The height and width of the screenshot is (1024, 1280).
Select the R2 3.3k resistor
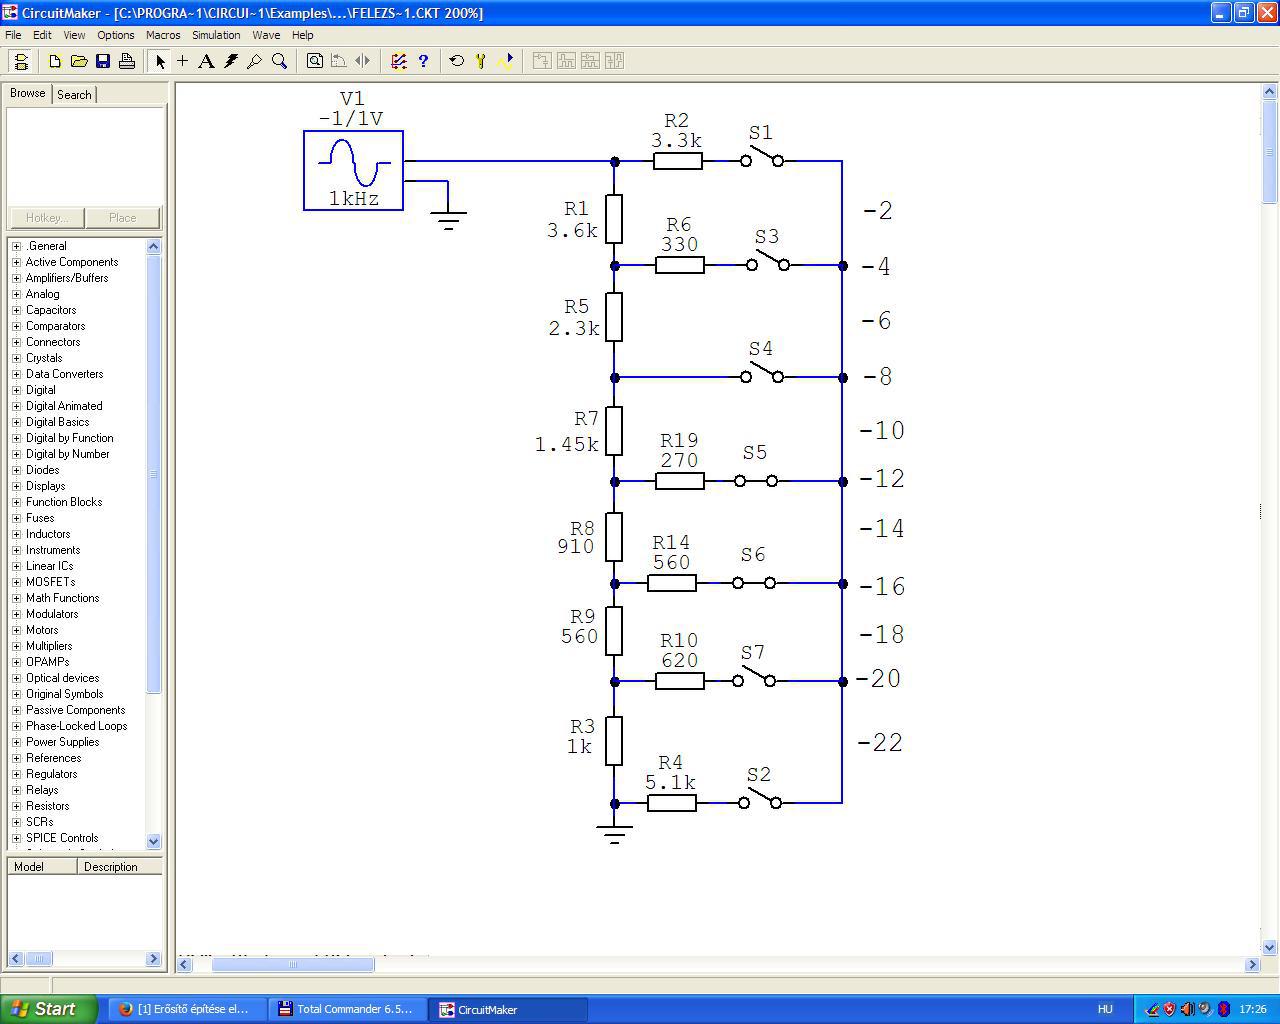click(x=678, y=160)
